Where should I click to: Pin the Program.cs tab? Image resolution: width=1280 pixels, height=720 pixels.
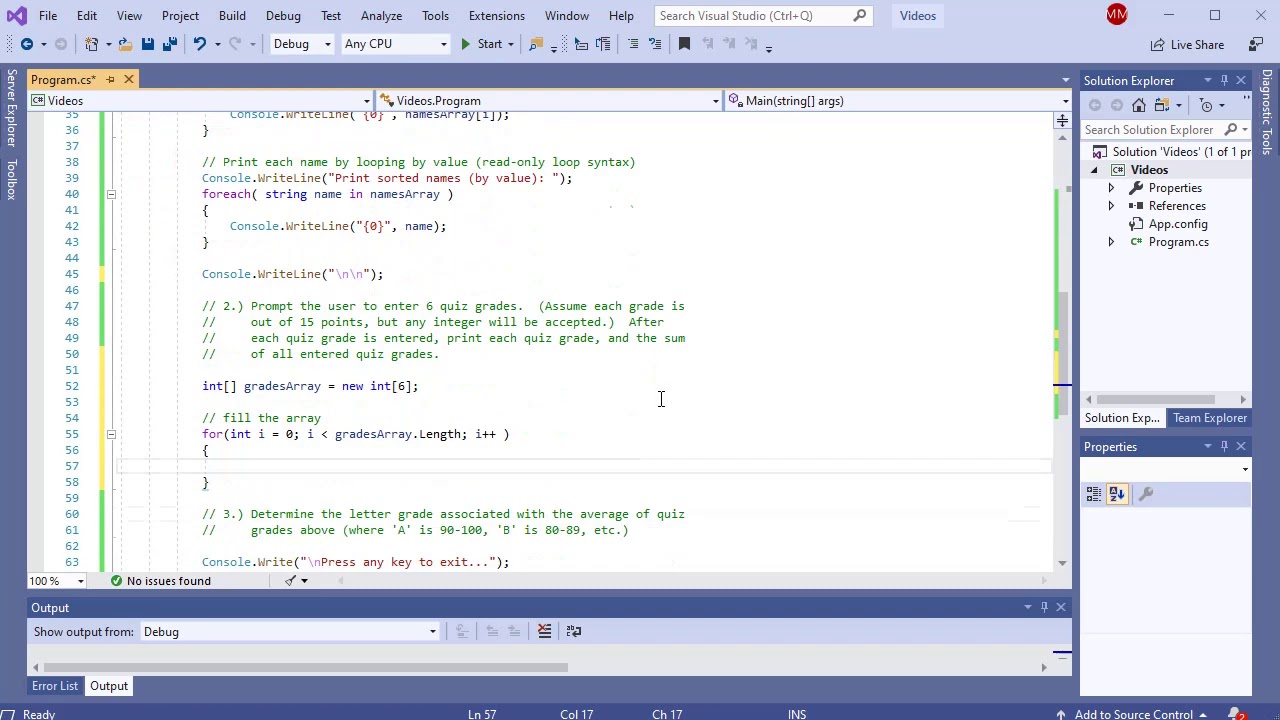point(111,79)
